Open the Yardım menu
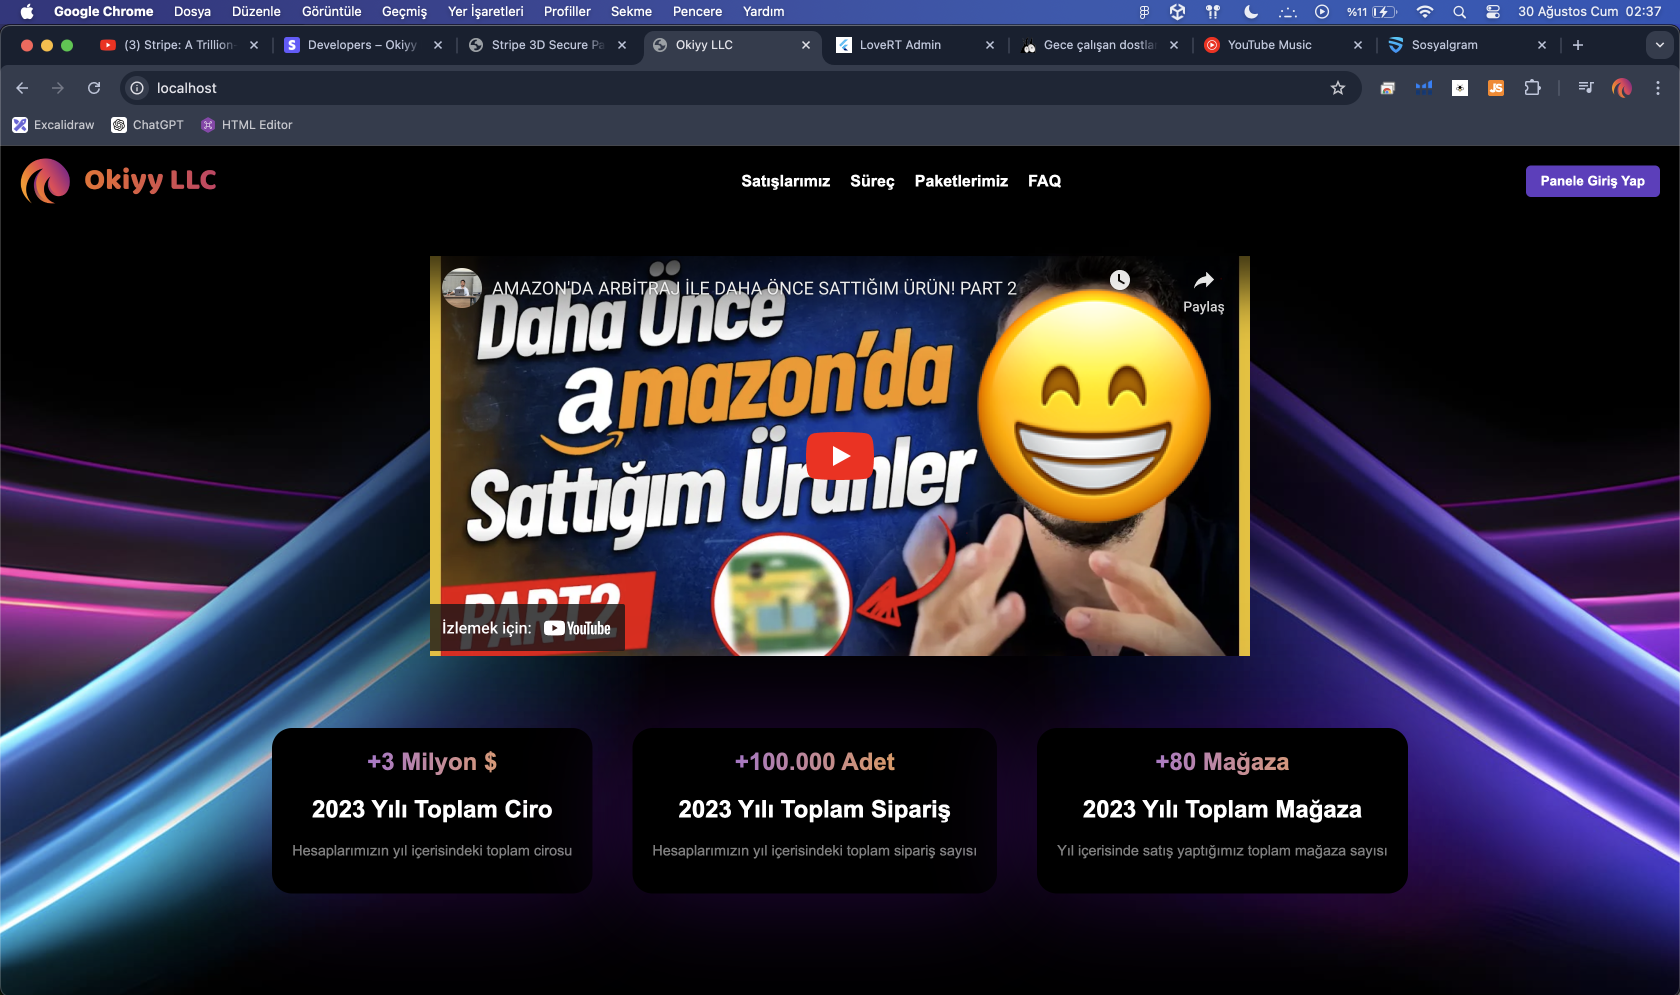 763,12
